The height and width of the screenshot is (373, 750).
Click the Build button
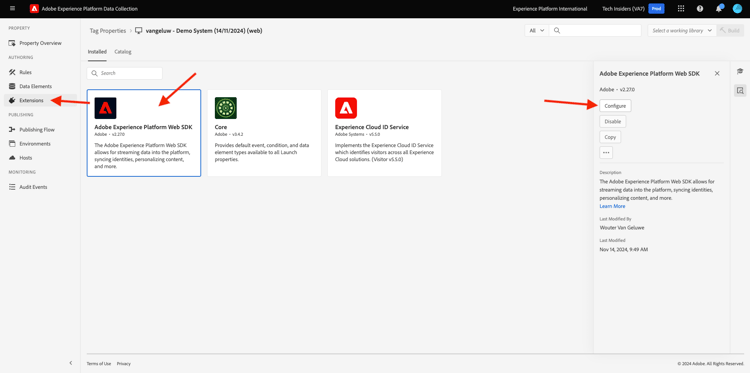pyautogui.click(x=730, y=31)
